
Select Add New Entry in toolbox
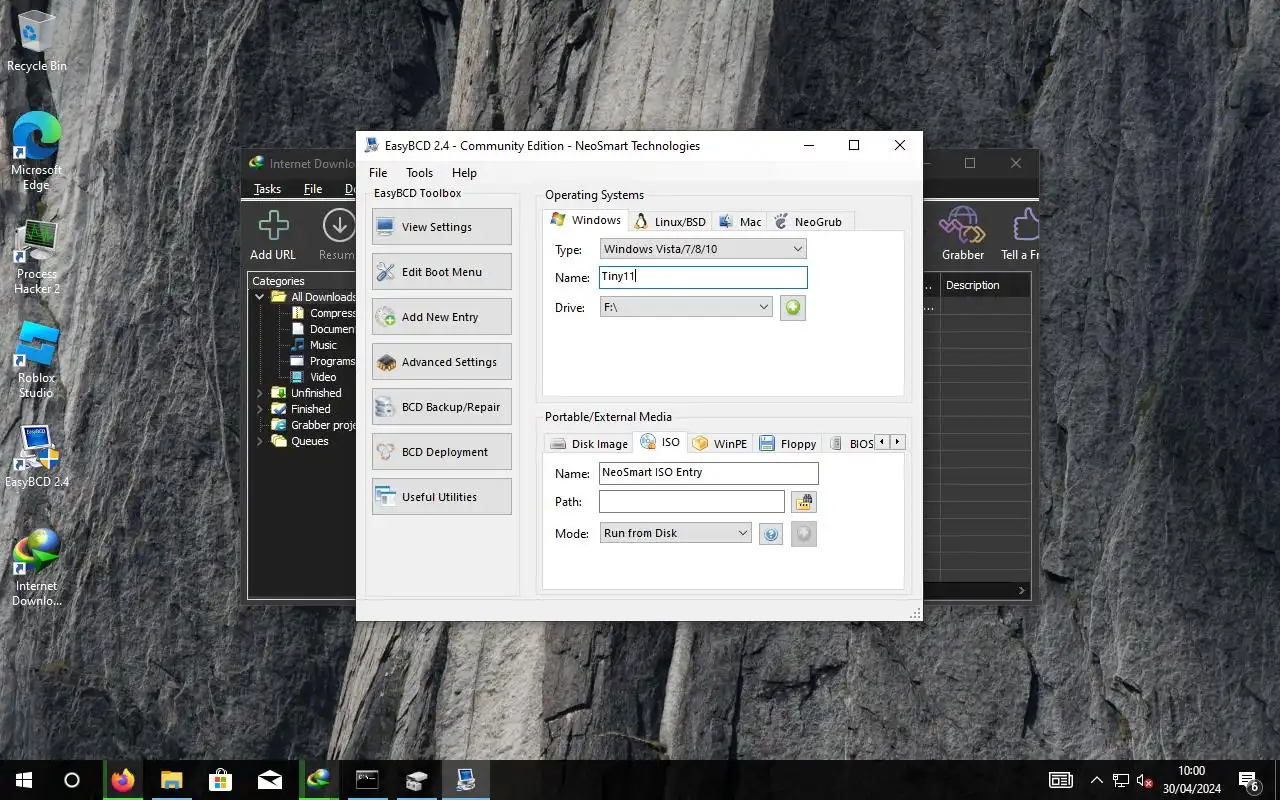441,317
